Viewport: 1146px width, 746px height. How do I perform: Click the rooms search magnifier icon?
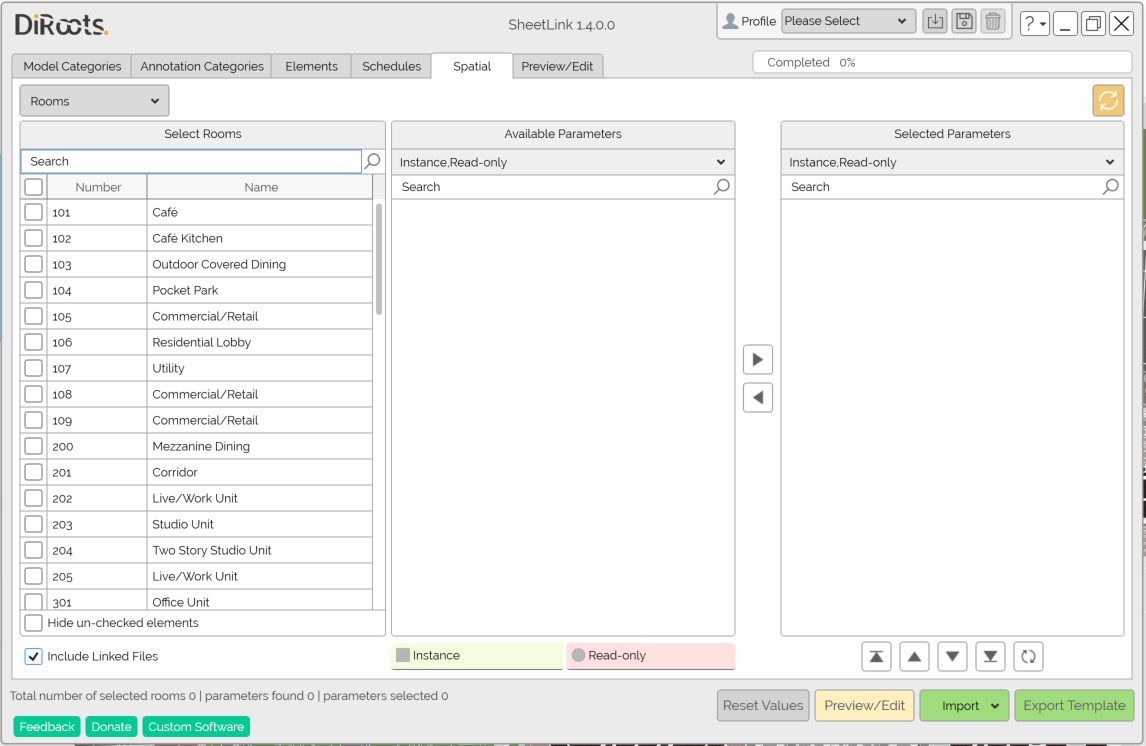tap(373, 161)
